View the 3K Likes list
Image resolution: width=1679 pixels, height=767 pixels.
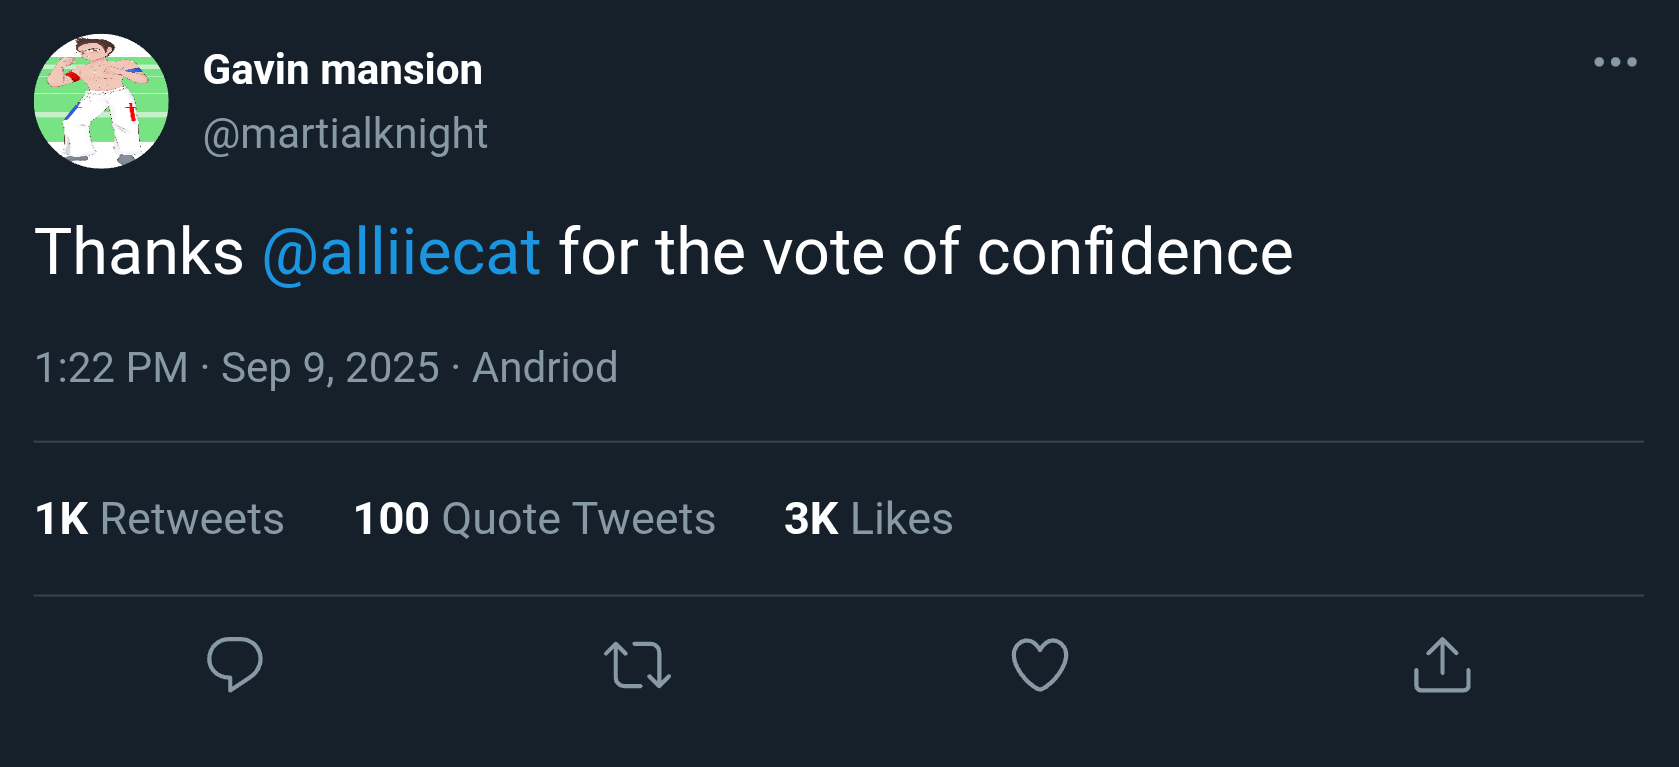[868, 519]
